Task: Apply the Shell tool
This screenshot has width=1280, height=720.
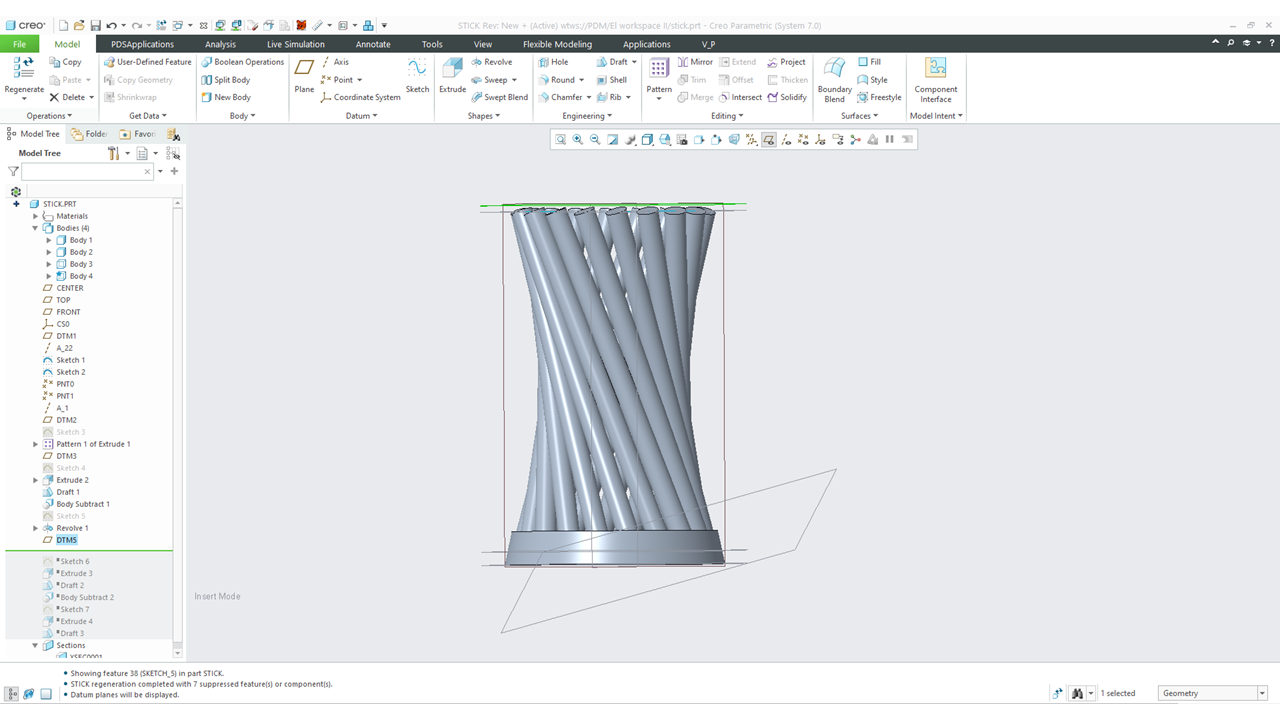Action: tap(612, 80)
